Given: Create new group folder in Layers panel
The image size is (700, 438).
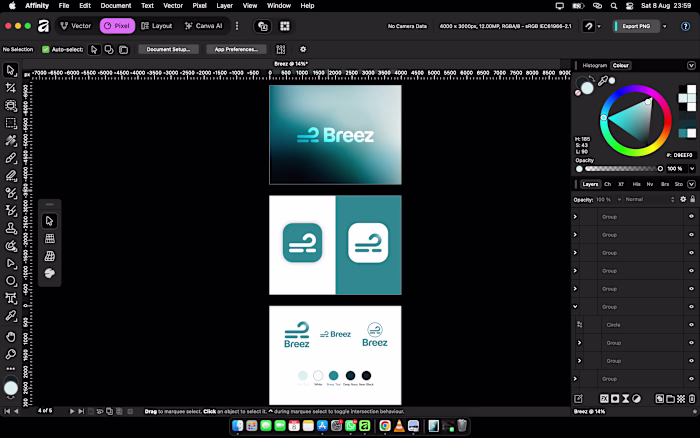Looking at the screenshot, I should pyautogui.click(x=670, y=399).
